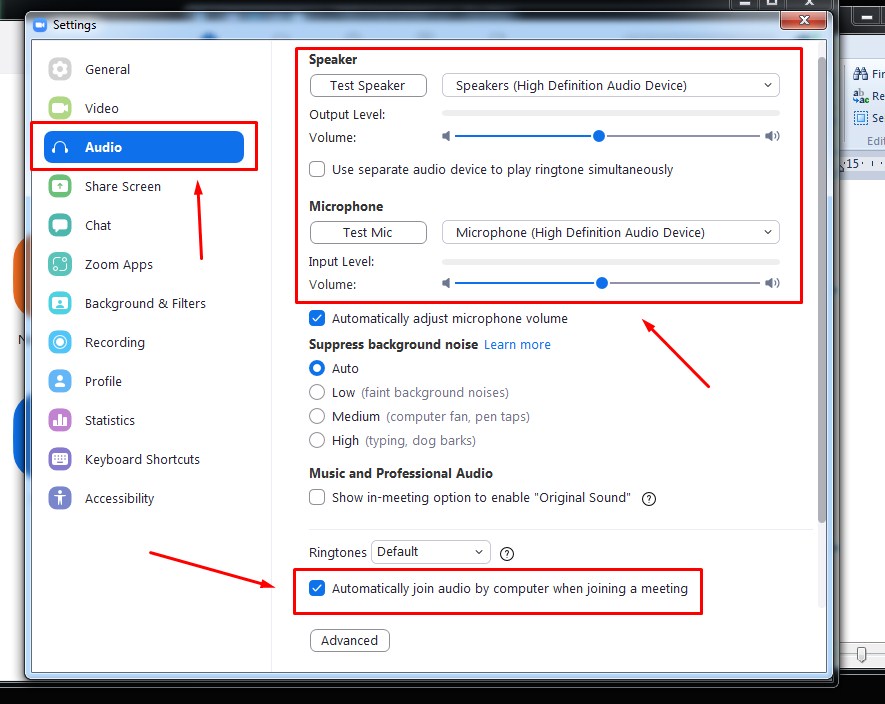This screenshot has width=885, height=704.
Task: Click the zoom slider handle in background window
Action: 861,654
